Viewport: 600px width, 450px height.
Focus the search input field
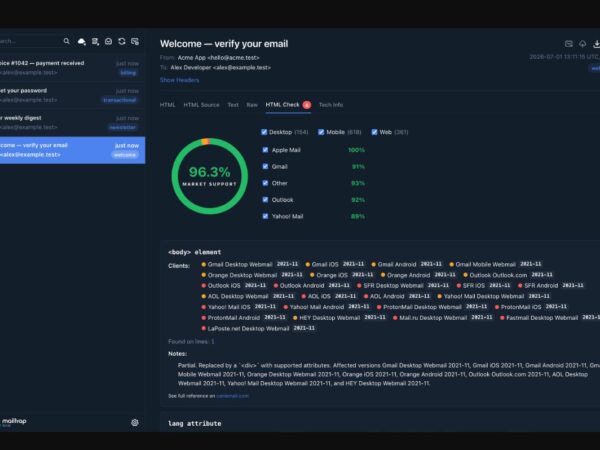point(30,41)
